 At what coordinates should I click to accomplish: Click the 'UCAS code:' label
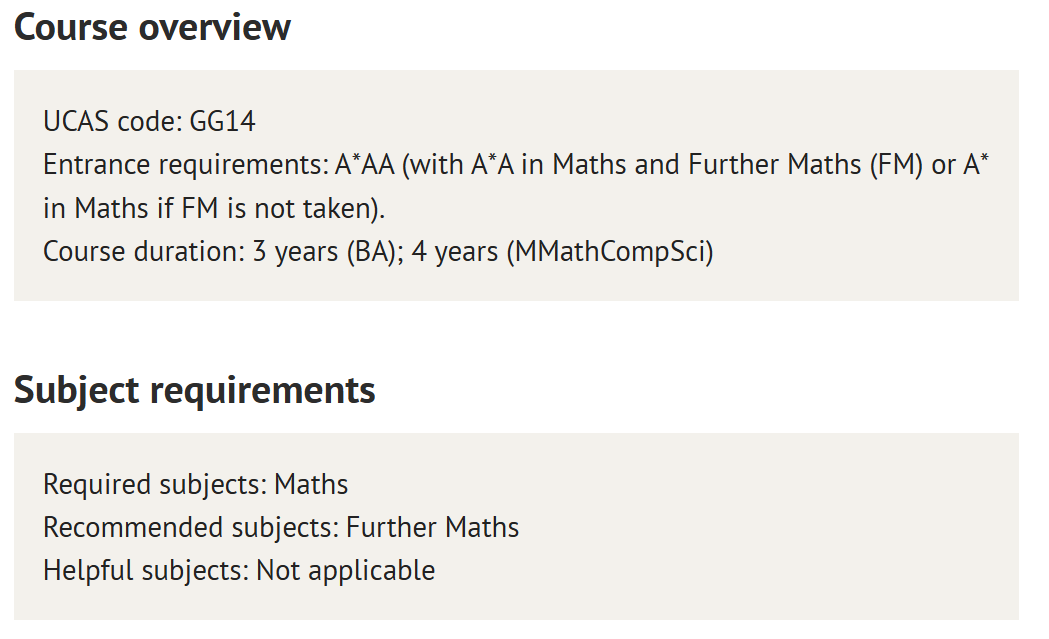112,122
